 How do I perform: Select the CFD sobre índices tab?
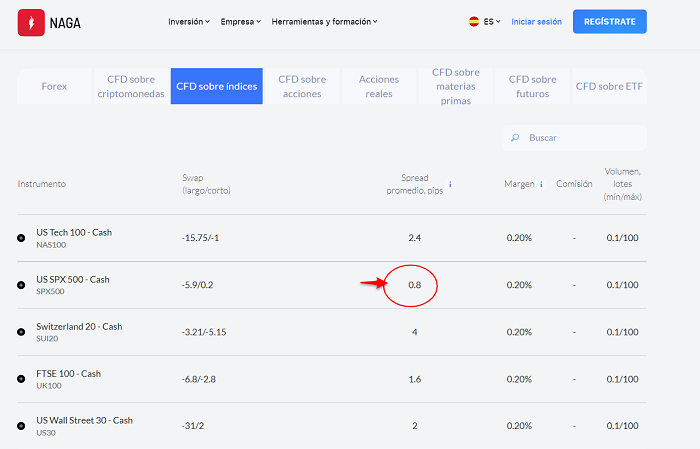coord(217,86)
